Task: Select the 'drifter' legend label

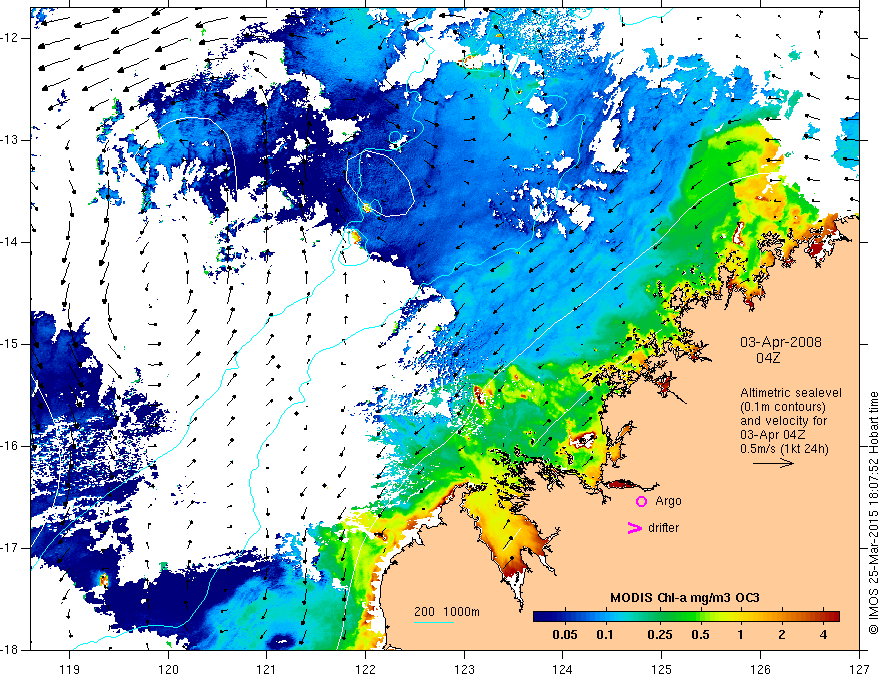Action: click(x=663, y=528)
